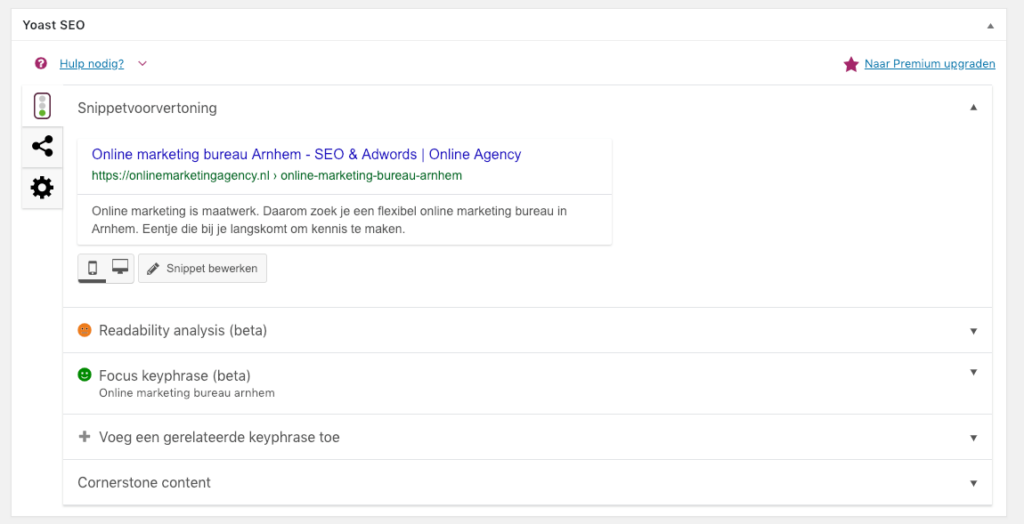Expand the Focus keyphrase (beta) section
The image size is (1024, 524).
tap(527, 384)
